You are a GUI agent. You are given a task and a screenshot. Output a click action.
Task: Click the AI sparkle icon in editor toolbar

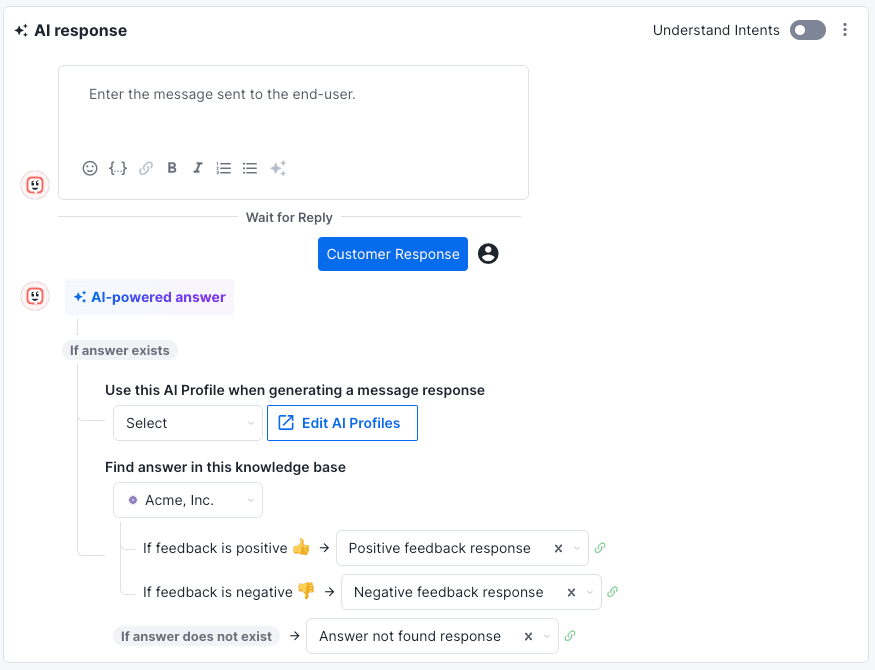[x=277, y=168]
